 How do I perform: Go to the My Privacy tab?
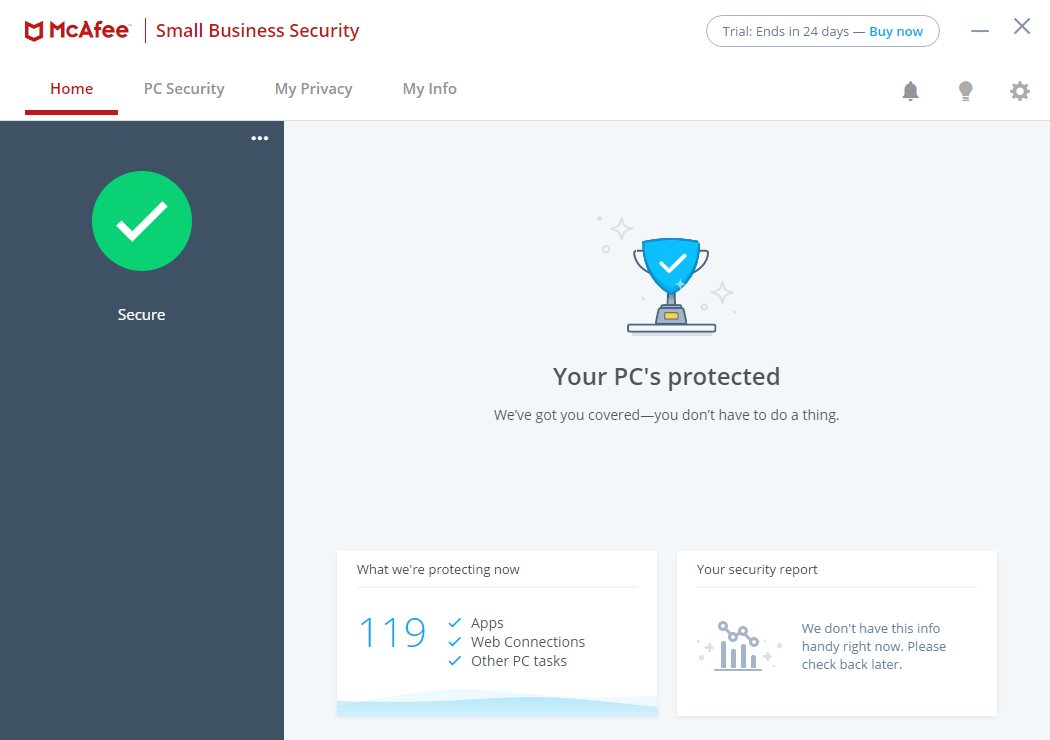pyautogui.click(x=313, y=89)
